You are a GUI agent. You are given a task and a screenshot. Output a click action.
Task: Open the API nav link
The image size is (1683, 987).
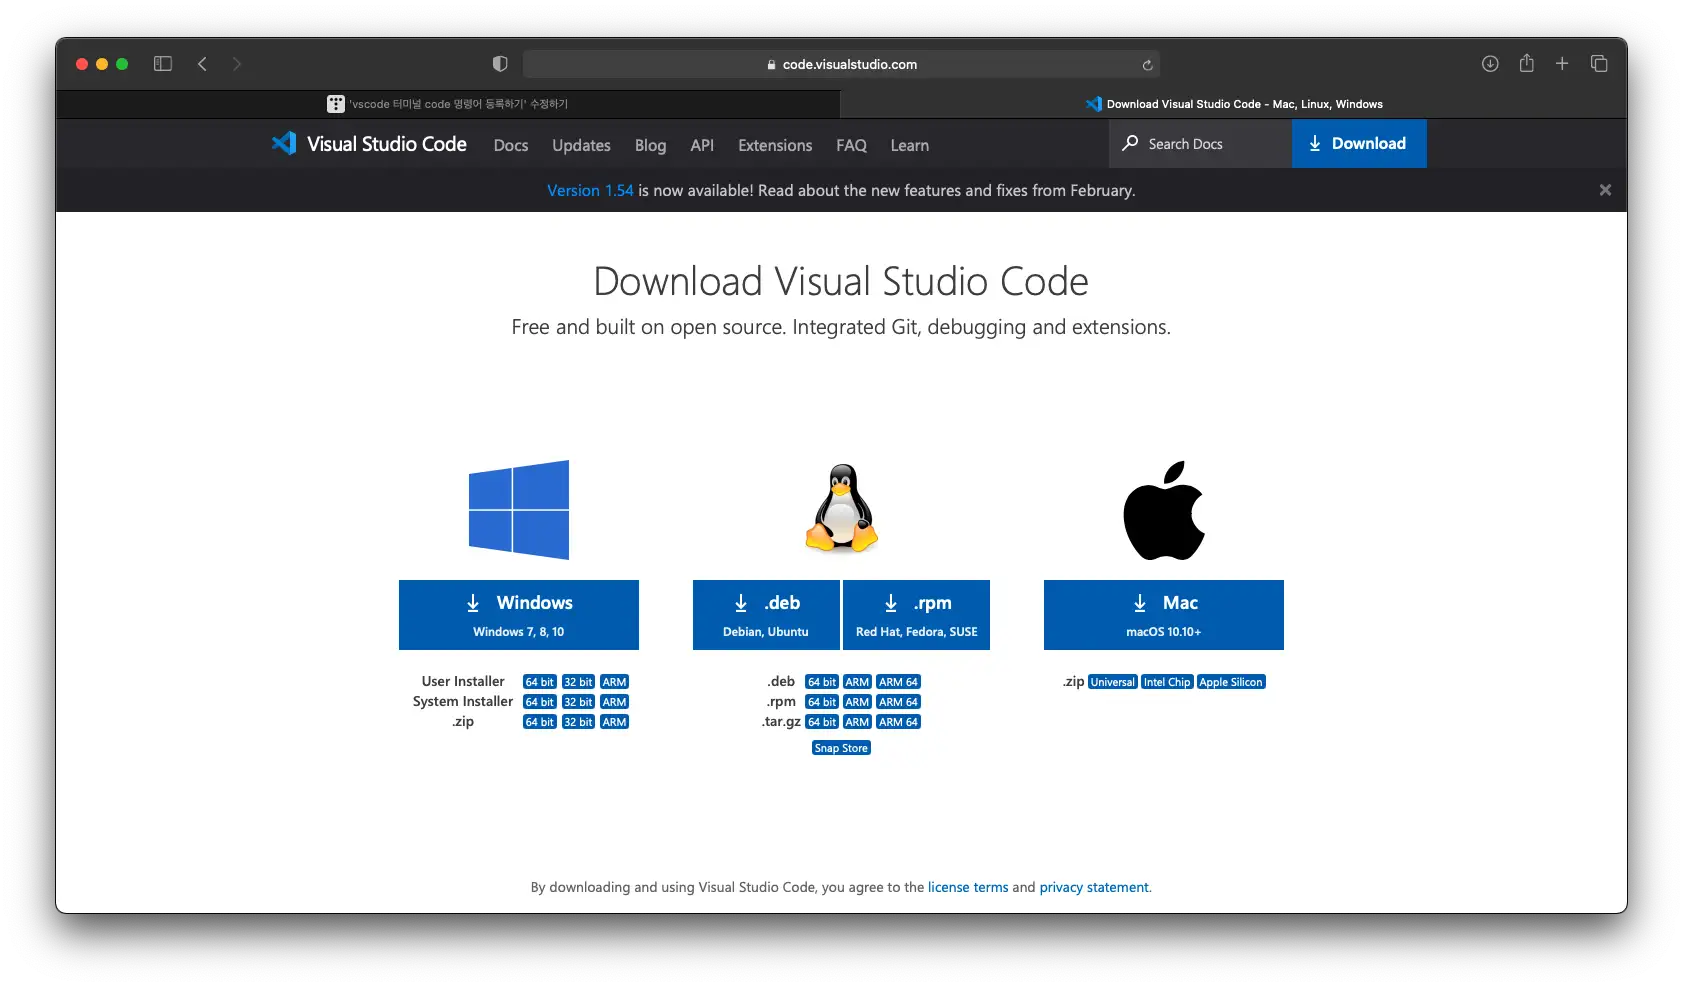pos(702,145)
